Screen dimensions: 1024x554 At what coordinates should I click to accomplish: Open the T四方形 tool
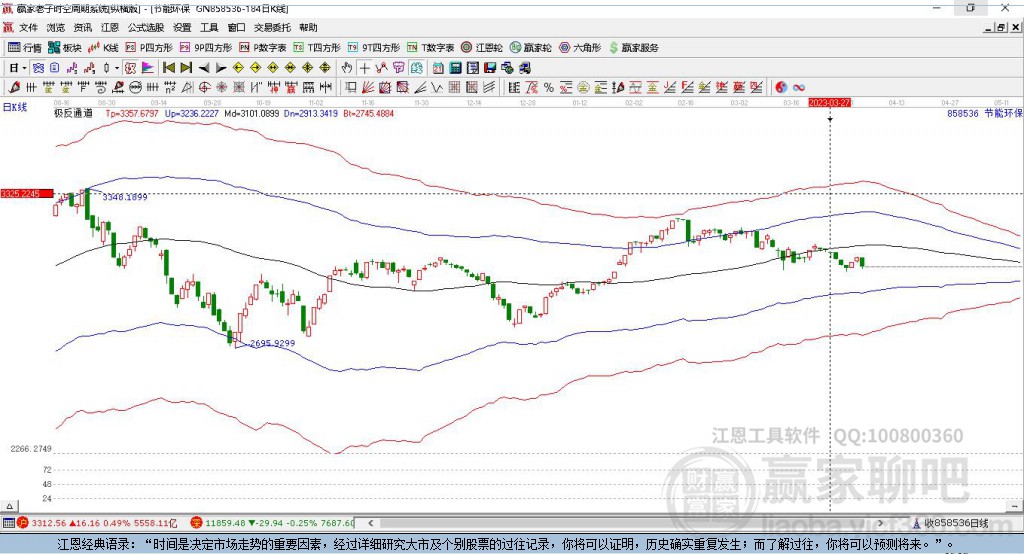pos(317,48)
